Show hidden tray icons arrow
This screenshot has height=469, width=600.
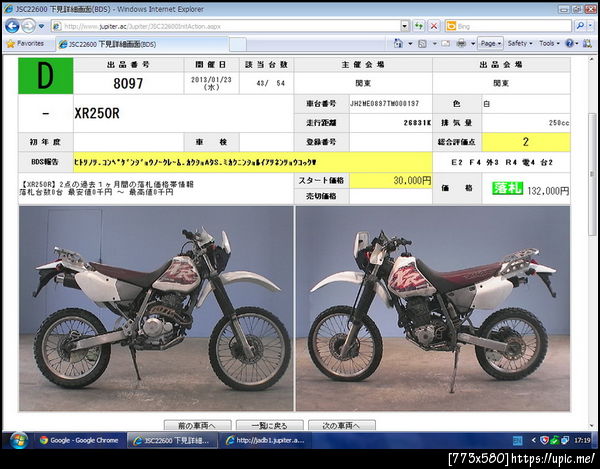pyautogui.click(x=533, y=441)
